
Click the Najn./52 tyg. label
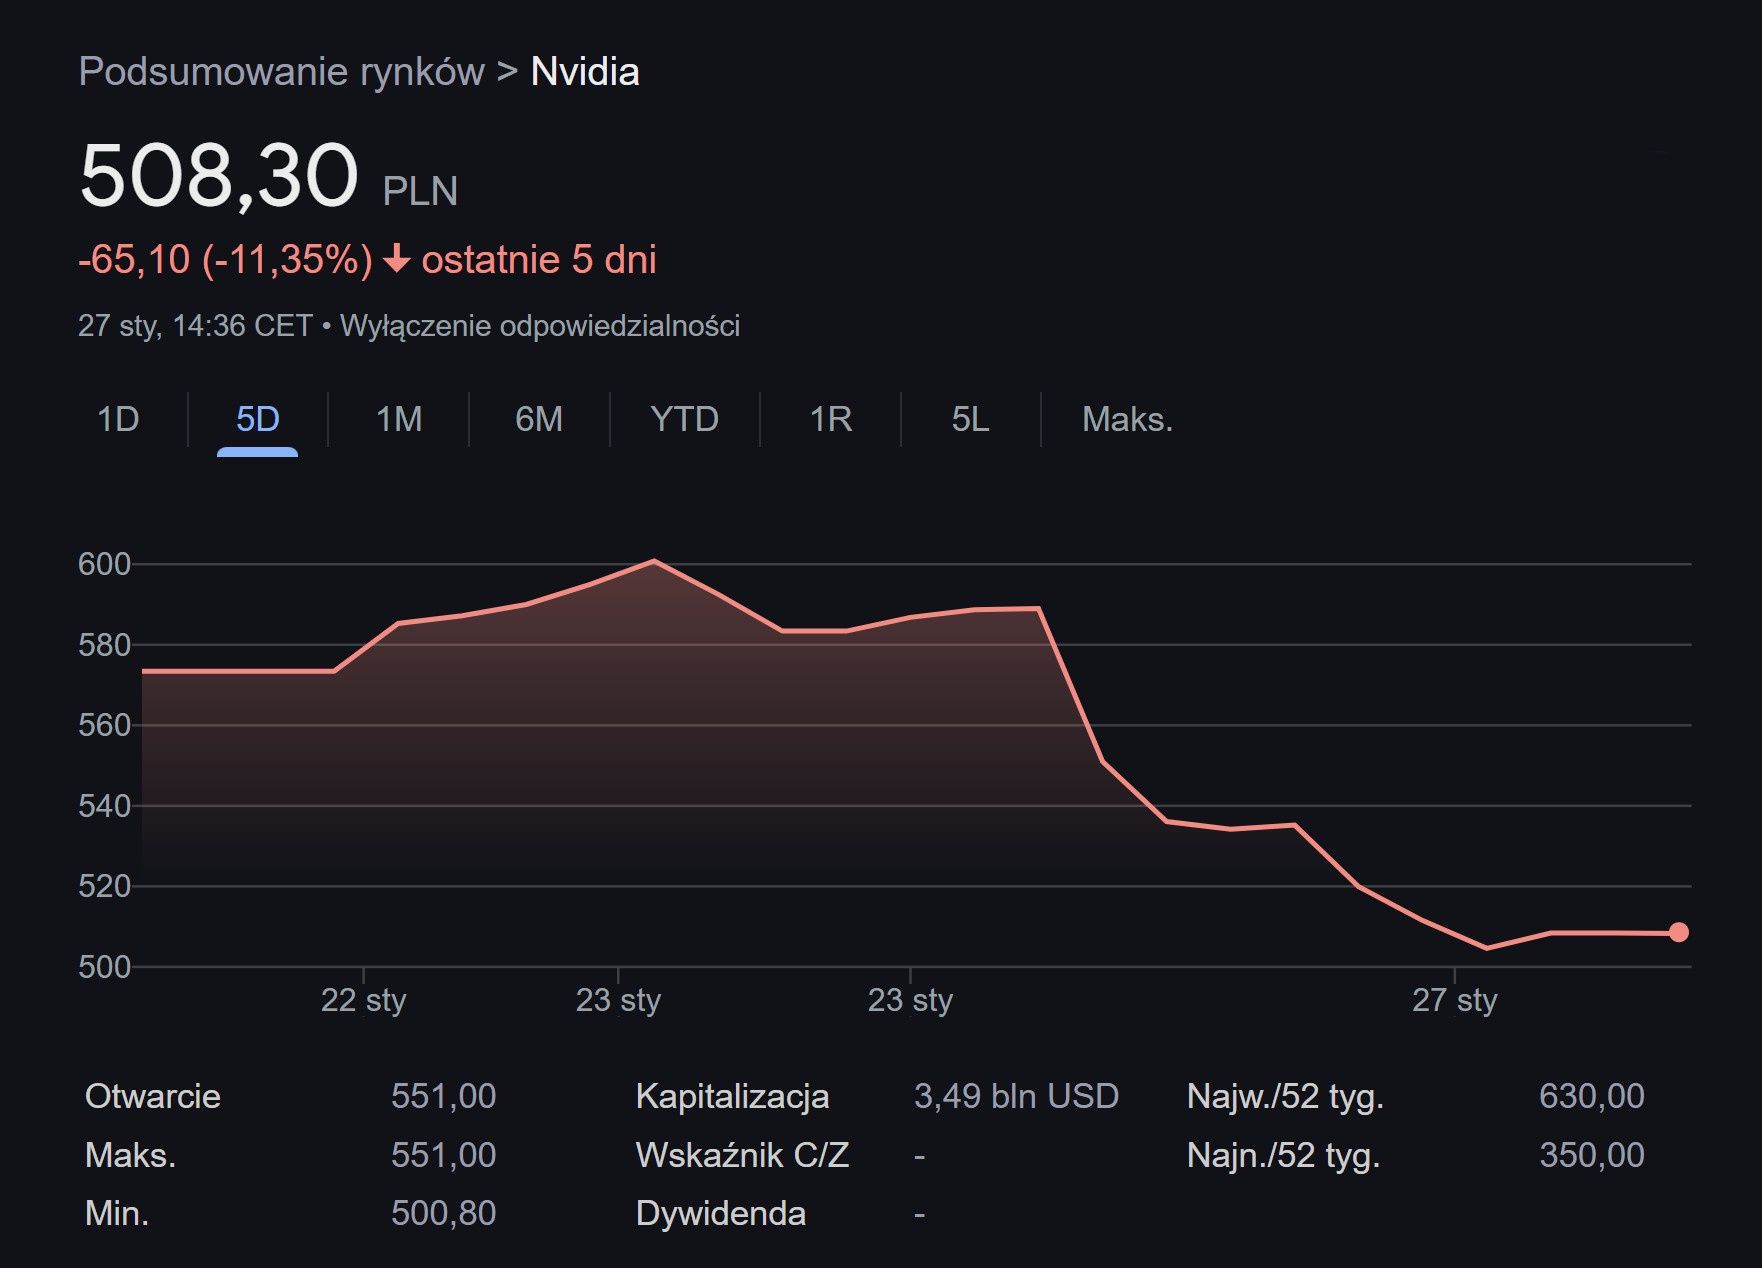(x=1283, y=1155)
